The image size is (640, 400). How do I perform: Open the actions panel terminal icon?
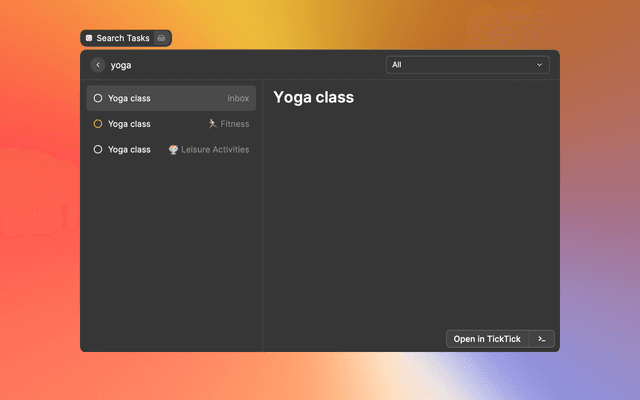[x=542, y=339]
